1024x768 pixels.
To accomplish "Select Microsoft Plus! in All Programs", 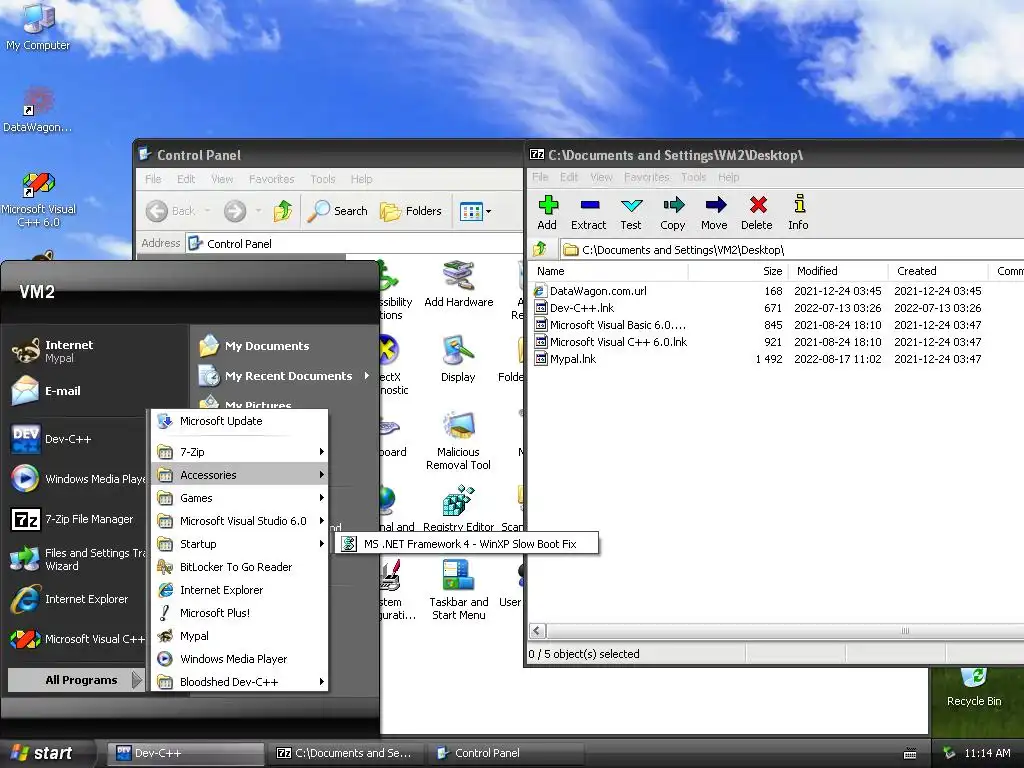I will click(x=240, y=613).
